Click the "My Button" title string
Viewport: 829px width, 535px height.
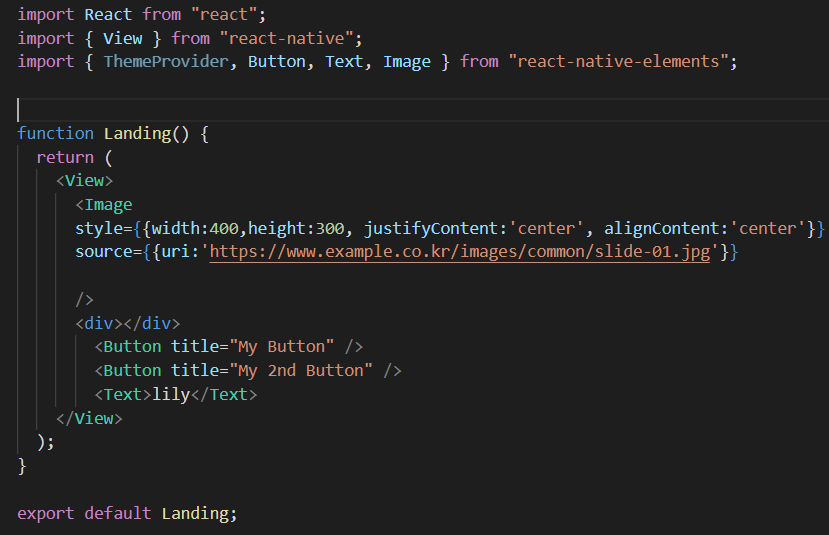point(282,347)
